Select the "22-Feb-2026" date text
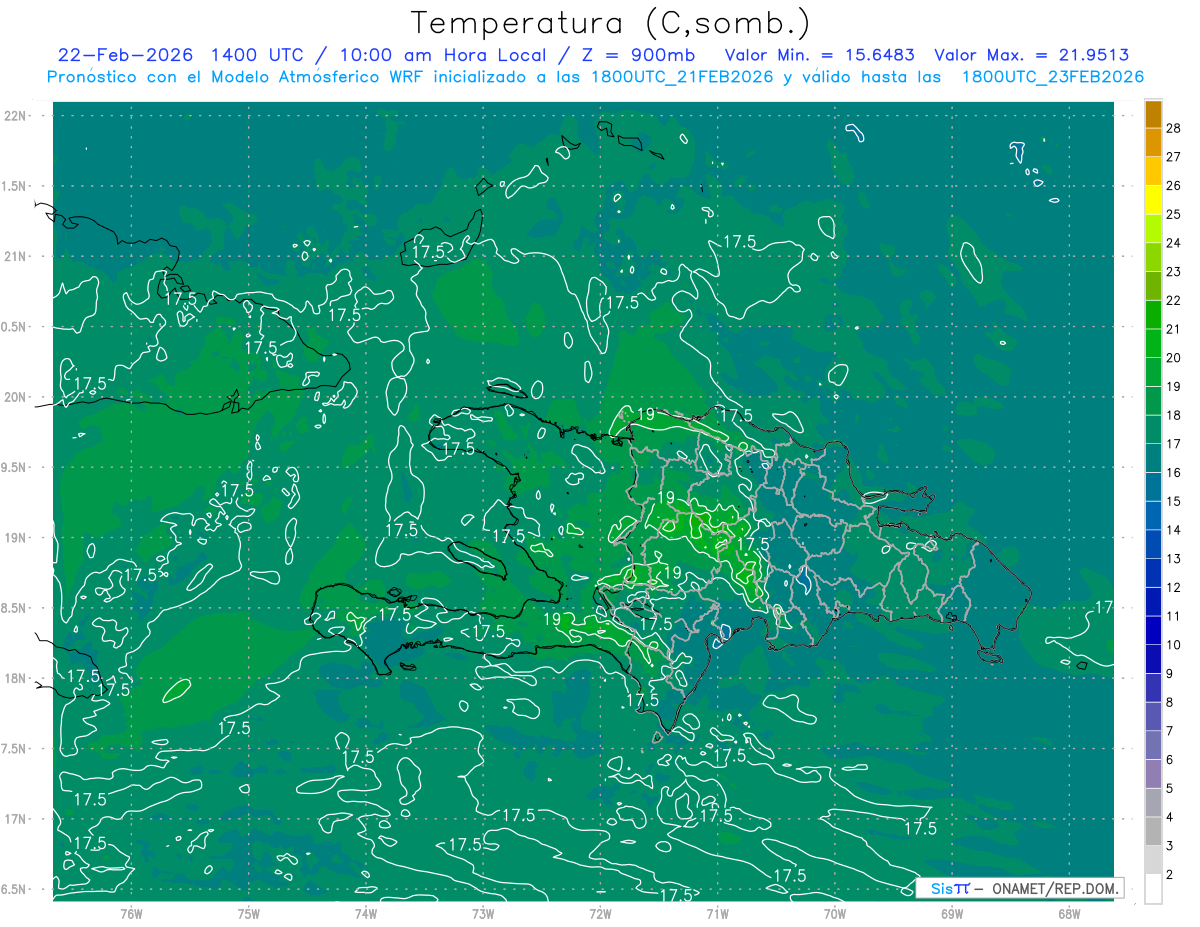1200x927 pixels. pos(125,55)
